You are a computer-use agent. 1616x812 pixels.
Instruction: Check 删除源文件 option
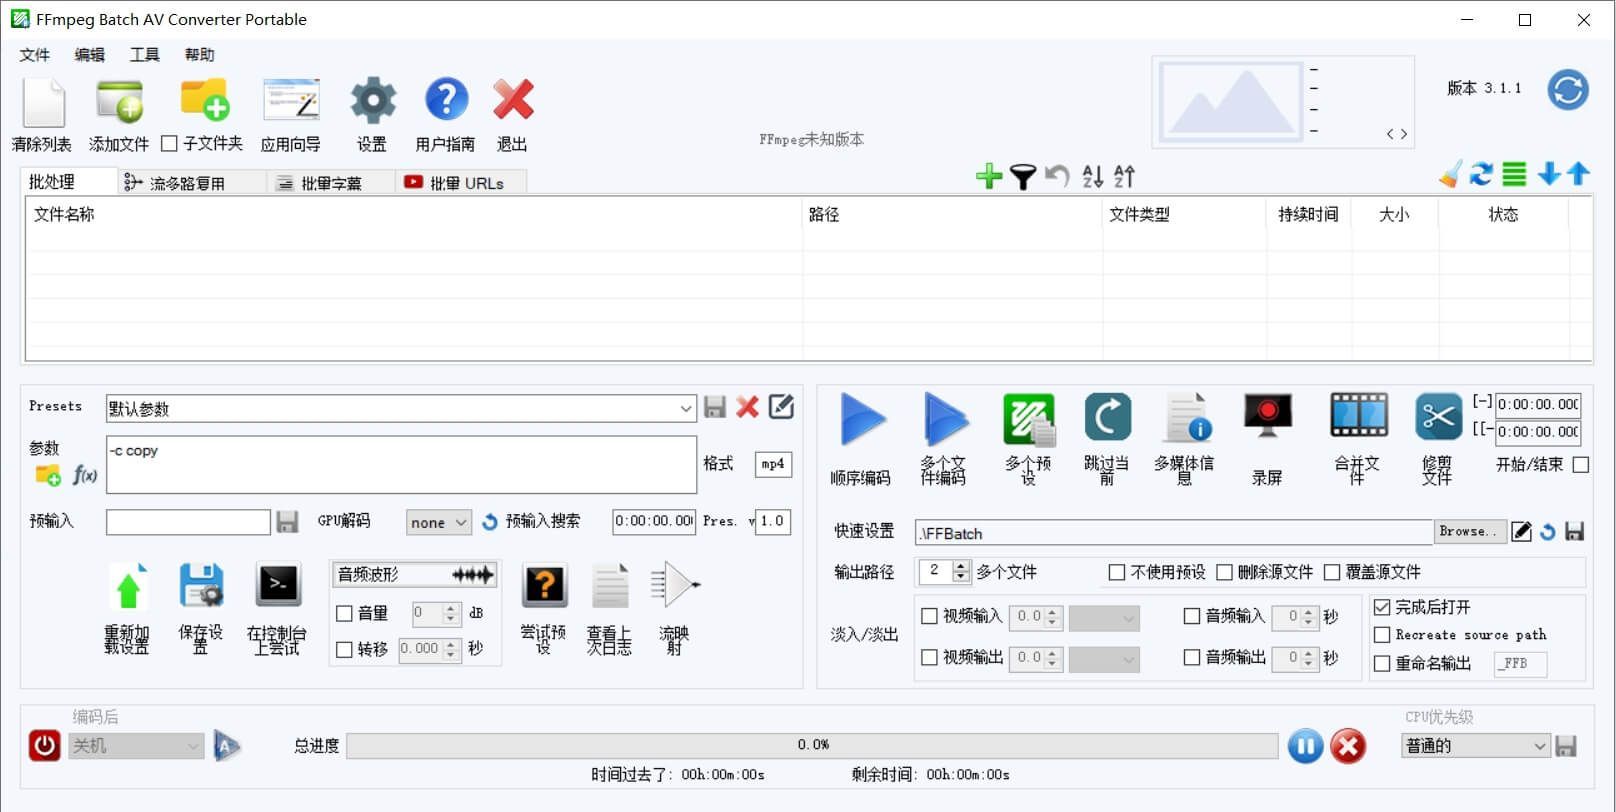1224,573
